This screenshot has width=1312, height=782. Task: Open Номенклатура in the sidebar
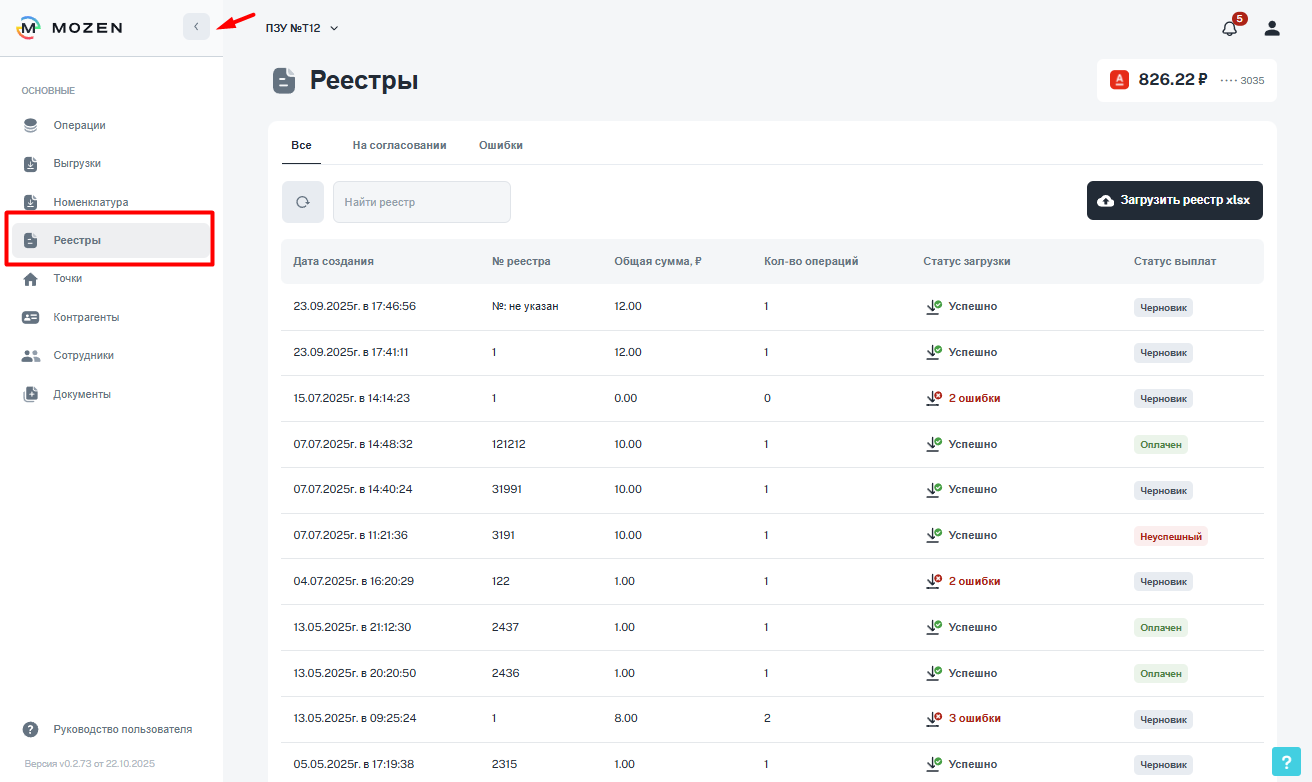[90, 202]
